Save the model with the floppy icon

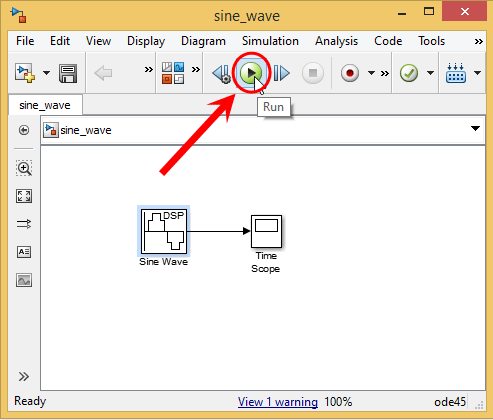coord(68,73)
